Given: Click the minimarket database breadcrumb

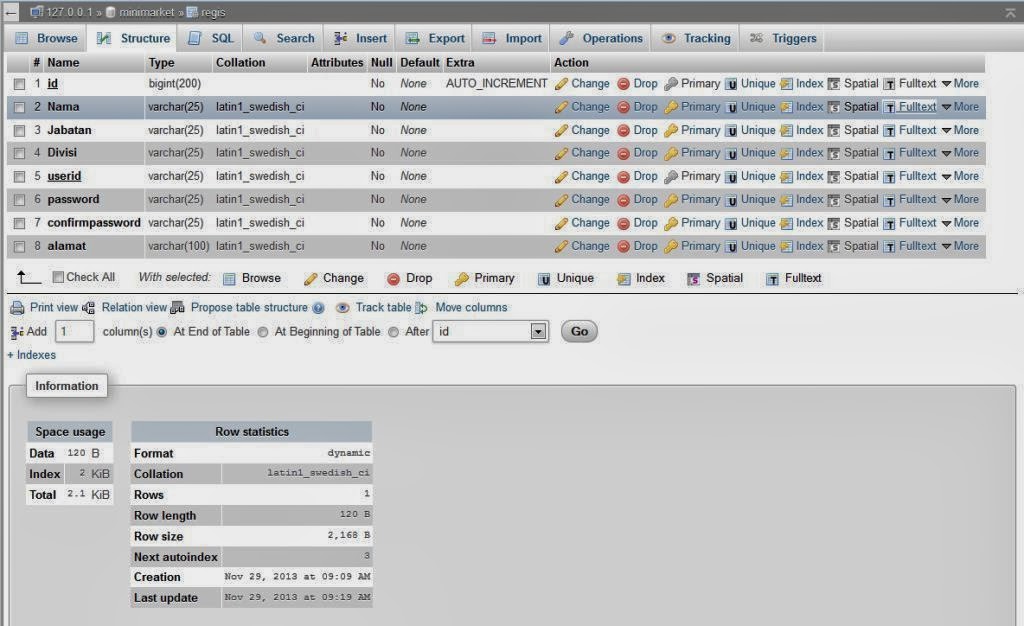Looking at the screenshot, I should (146, 12).
